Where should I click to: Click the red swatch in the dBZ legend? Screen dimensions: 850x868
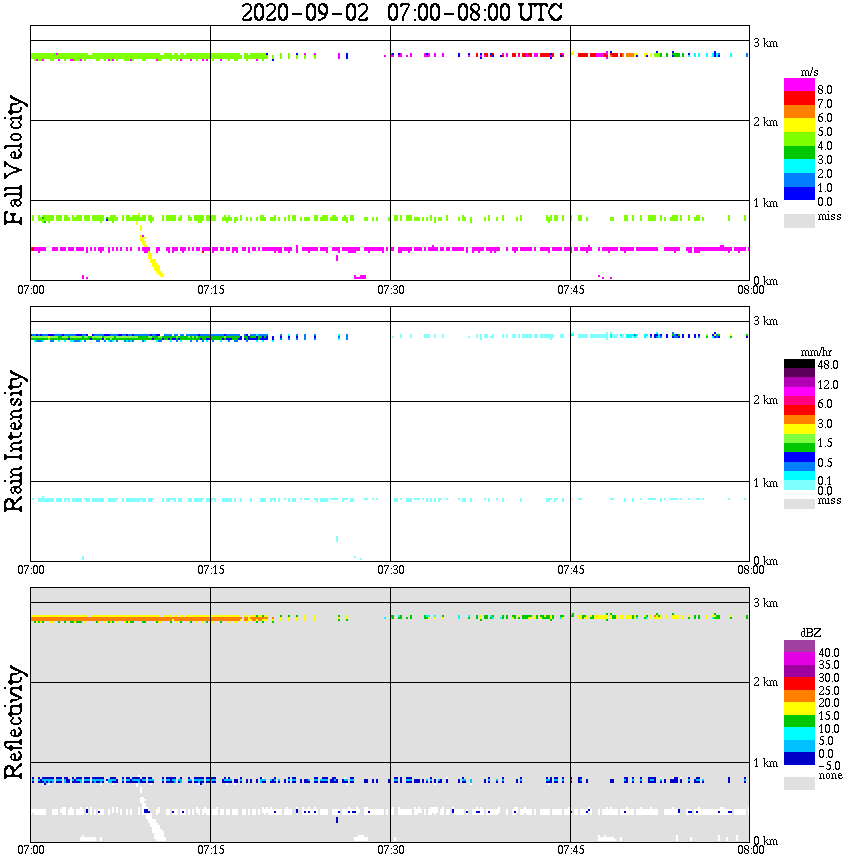pos(799,683)
